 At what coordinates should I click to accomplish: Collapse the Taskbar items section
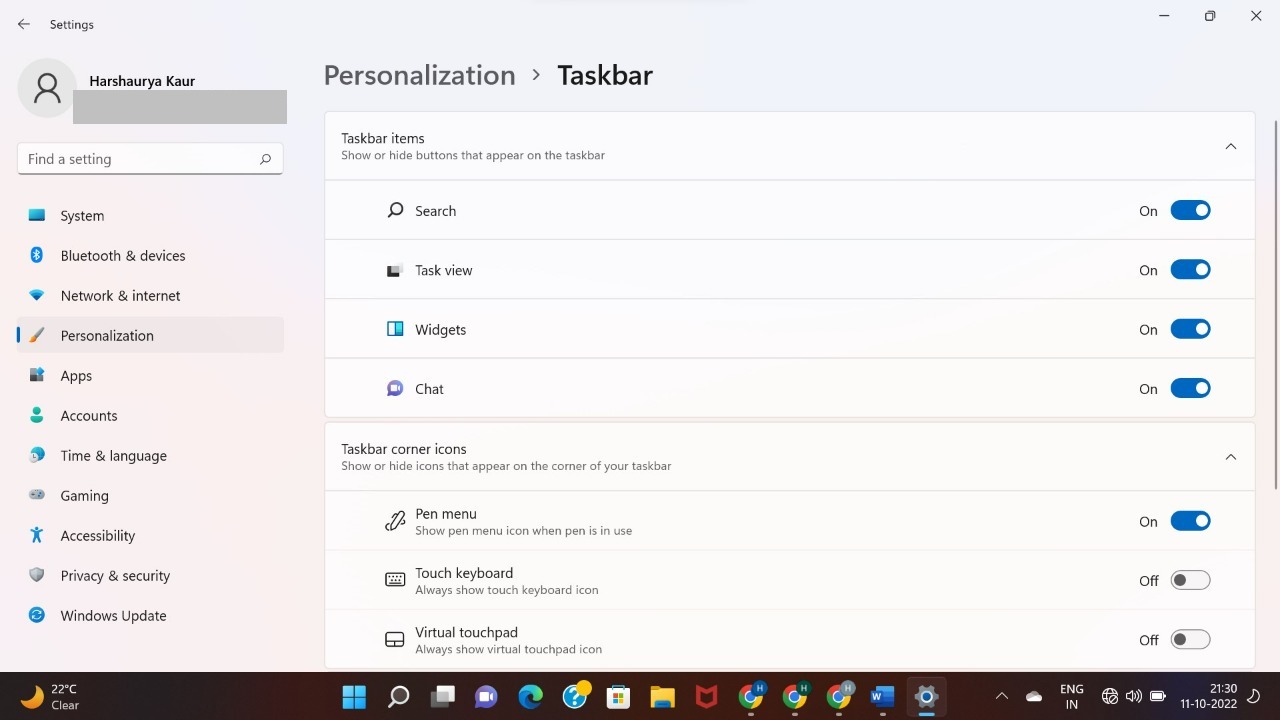[1230, 146]
